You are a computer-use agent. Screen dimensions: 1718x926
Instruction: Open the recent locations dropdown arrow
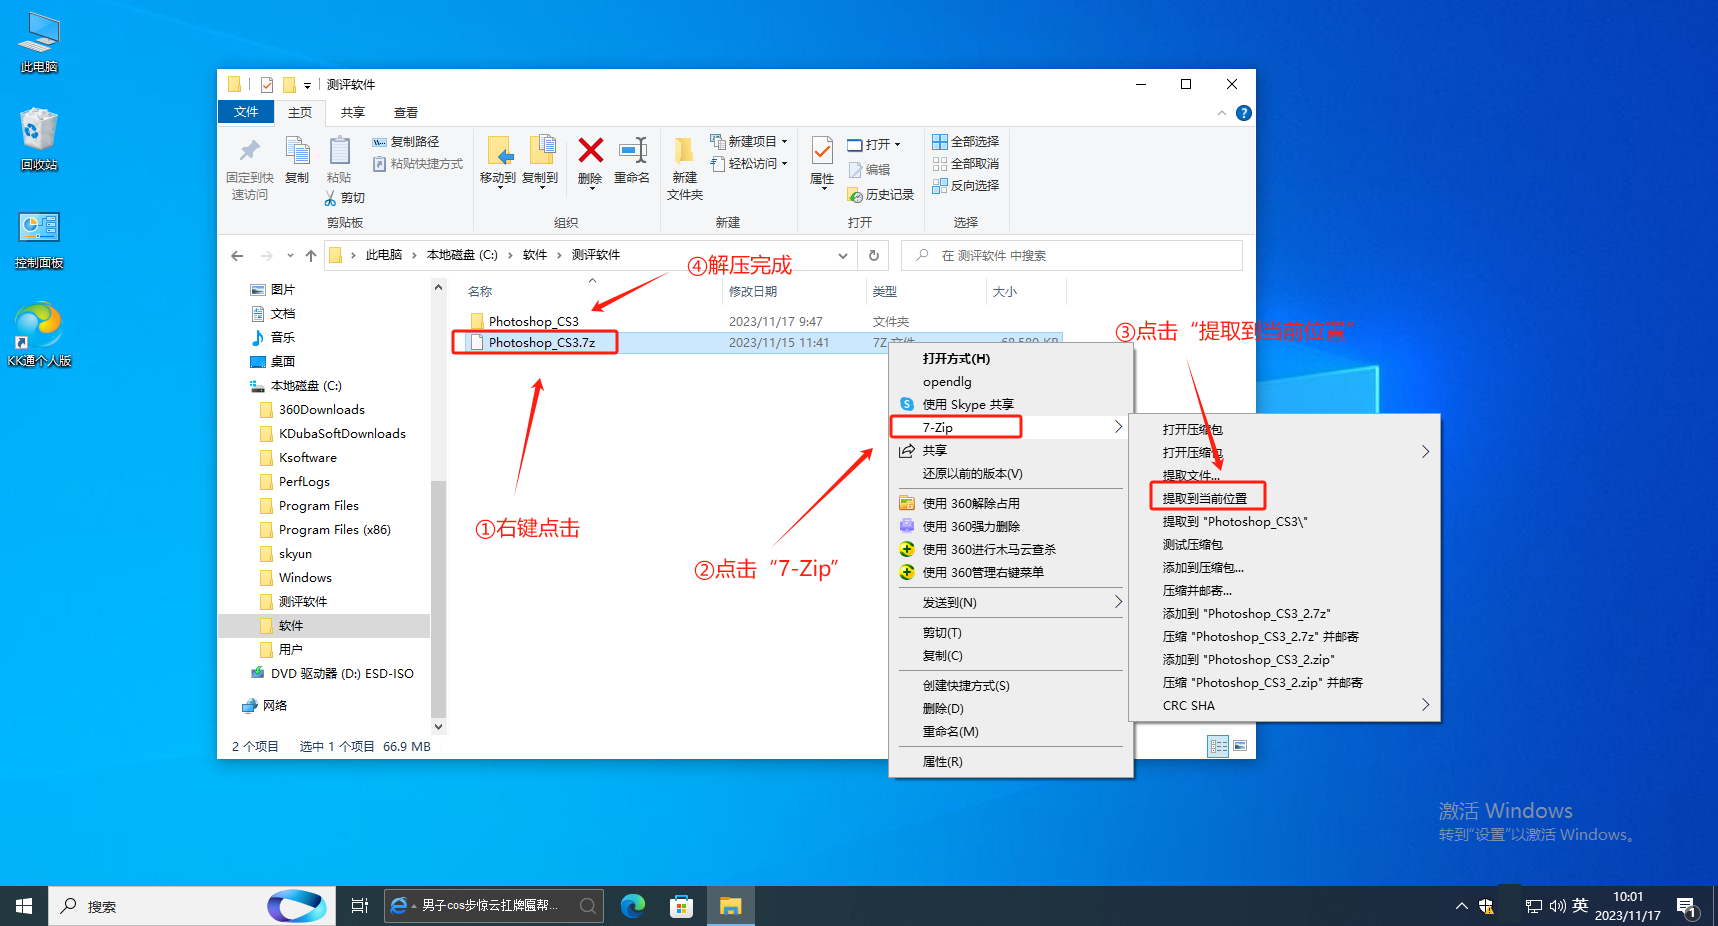pos(290,256)
